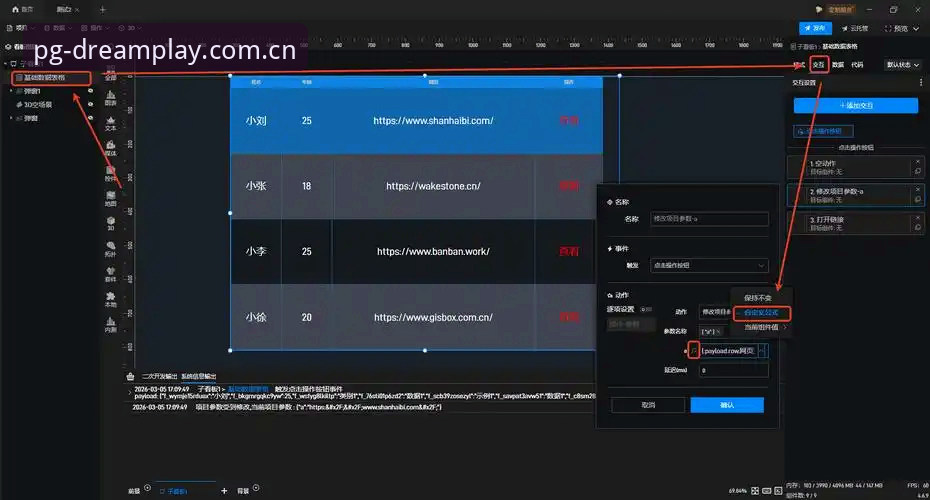Click the 确认 confirm button
Screen dimensions: 930x500
(x=727, y=405)
